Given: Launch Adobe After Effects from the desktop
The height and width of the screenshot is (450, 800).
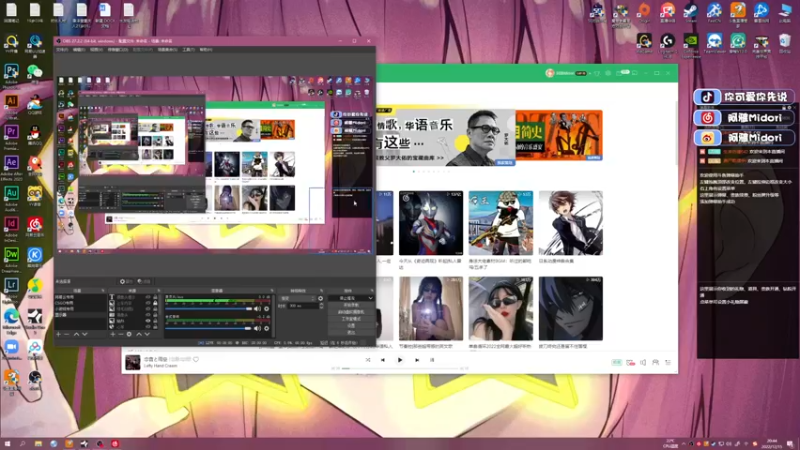Looking at the screenshot, I should (11, 163).
